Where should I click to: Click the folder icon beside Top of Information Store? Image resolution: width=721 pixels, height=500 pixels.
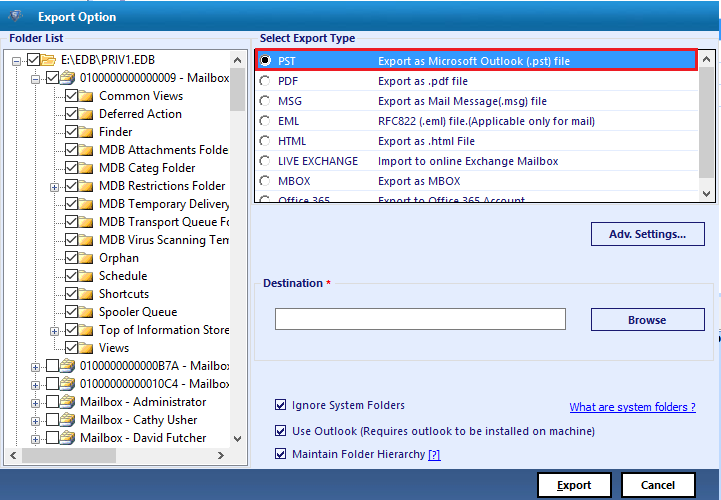pyautogui.click(x=86, y=329)
